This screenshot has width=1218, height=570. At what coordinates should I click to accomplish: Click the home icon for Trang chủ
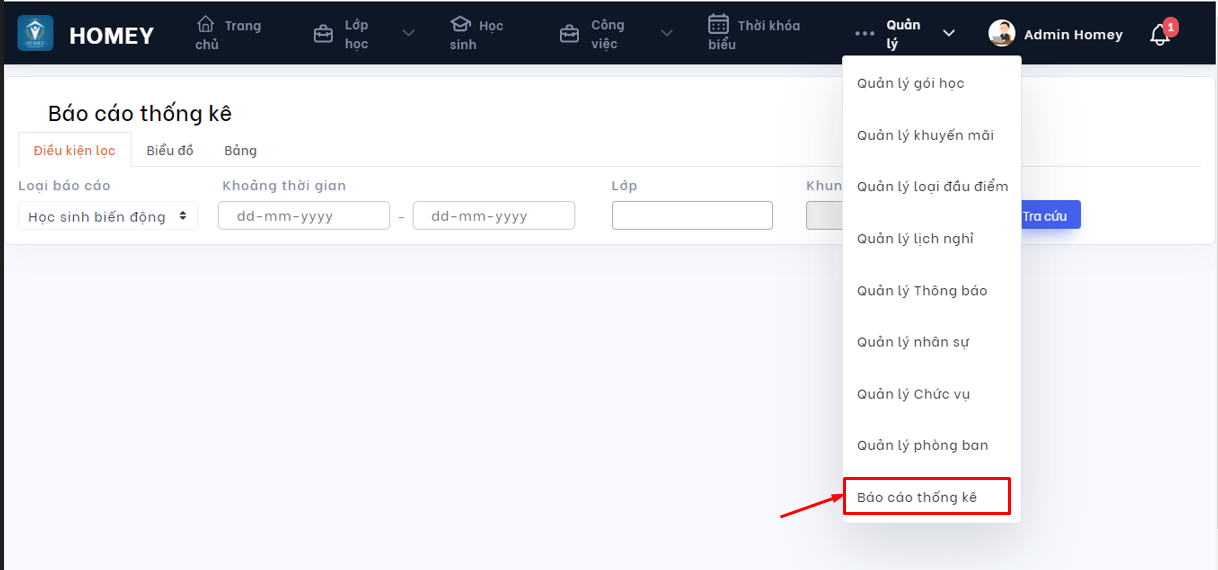coord(205,24)
